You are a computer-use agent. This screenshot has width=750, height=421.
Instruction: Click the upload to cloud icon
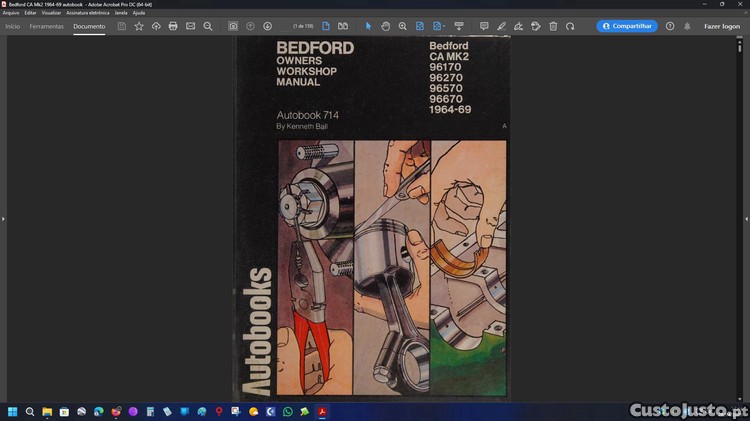156,26
